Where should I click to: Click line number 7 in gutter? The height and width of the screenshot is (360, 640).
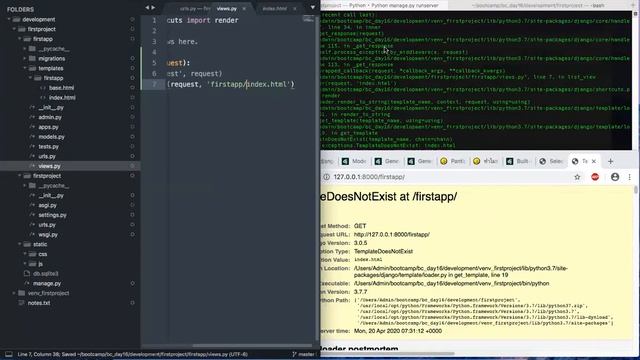[154, 84]
